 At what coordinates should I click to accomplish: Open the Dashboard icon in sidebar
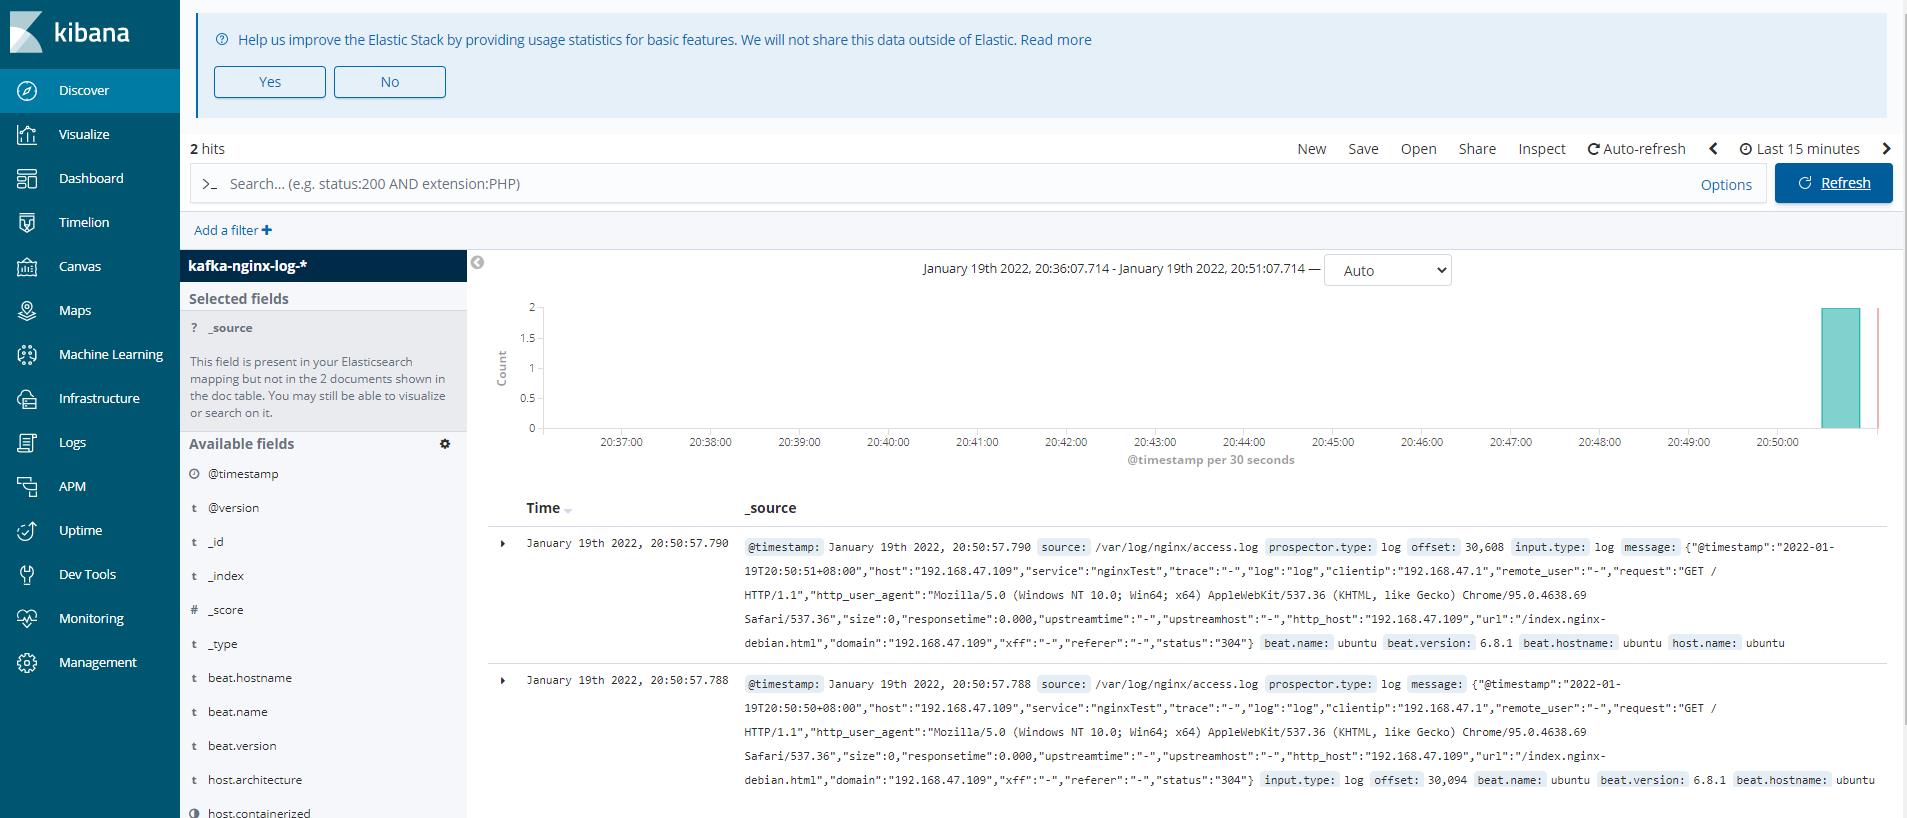(x=27, y=179)
